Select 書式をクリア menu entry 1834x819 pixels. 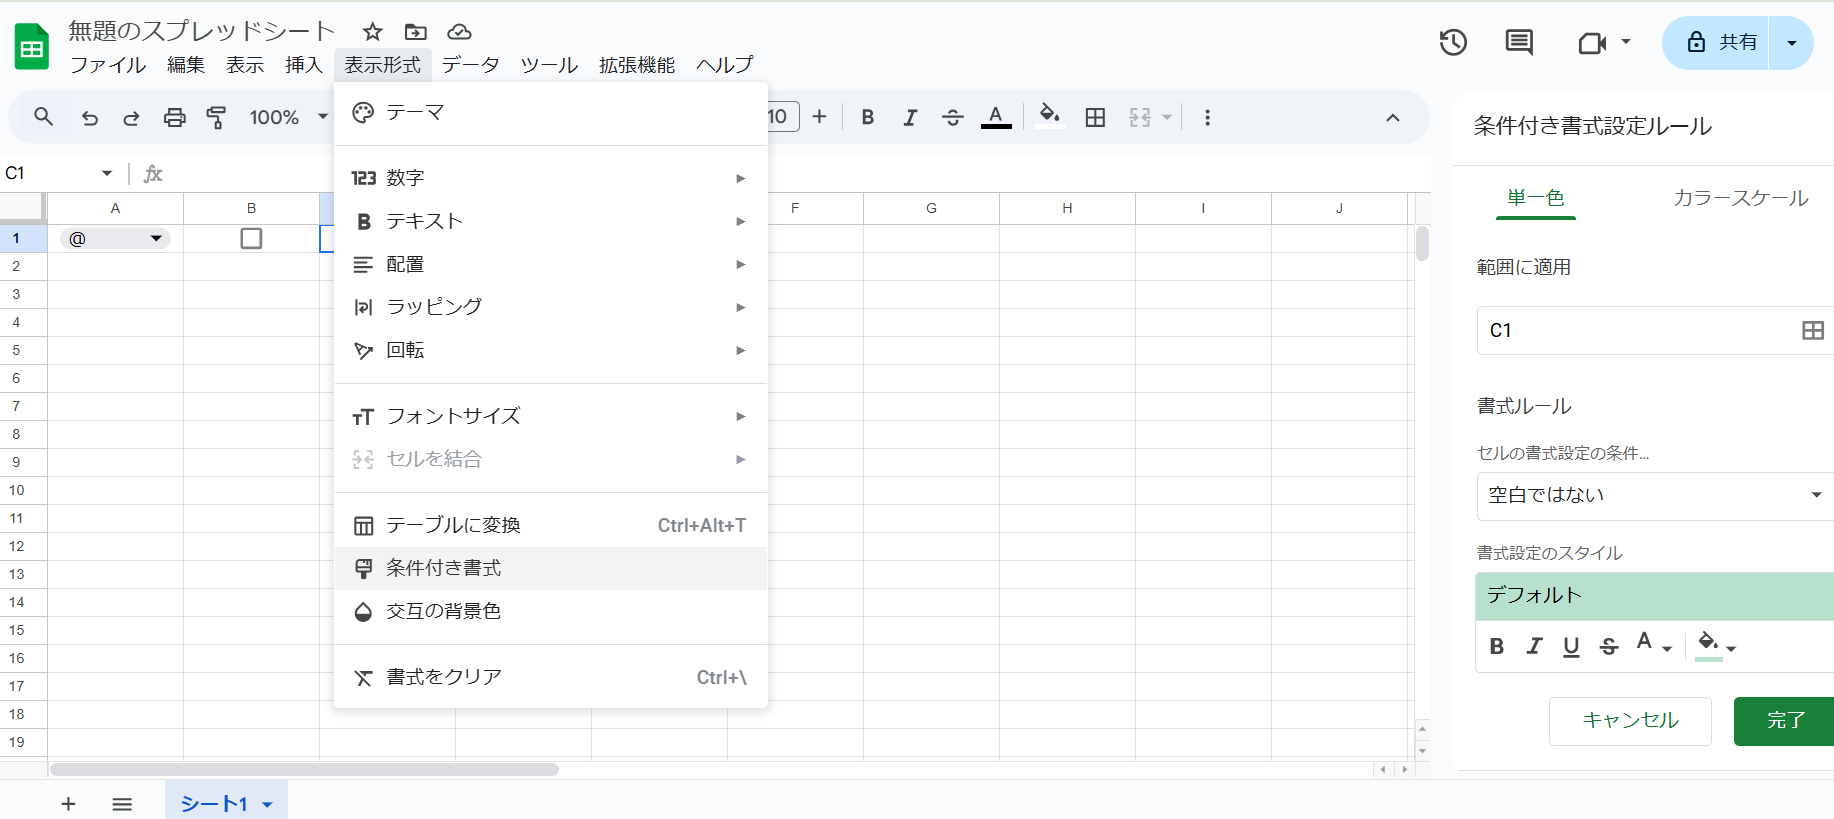[x=550, y=677]
